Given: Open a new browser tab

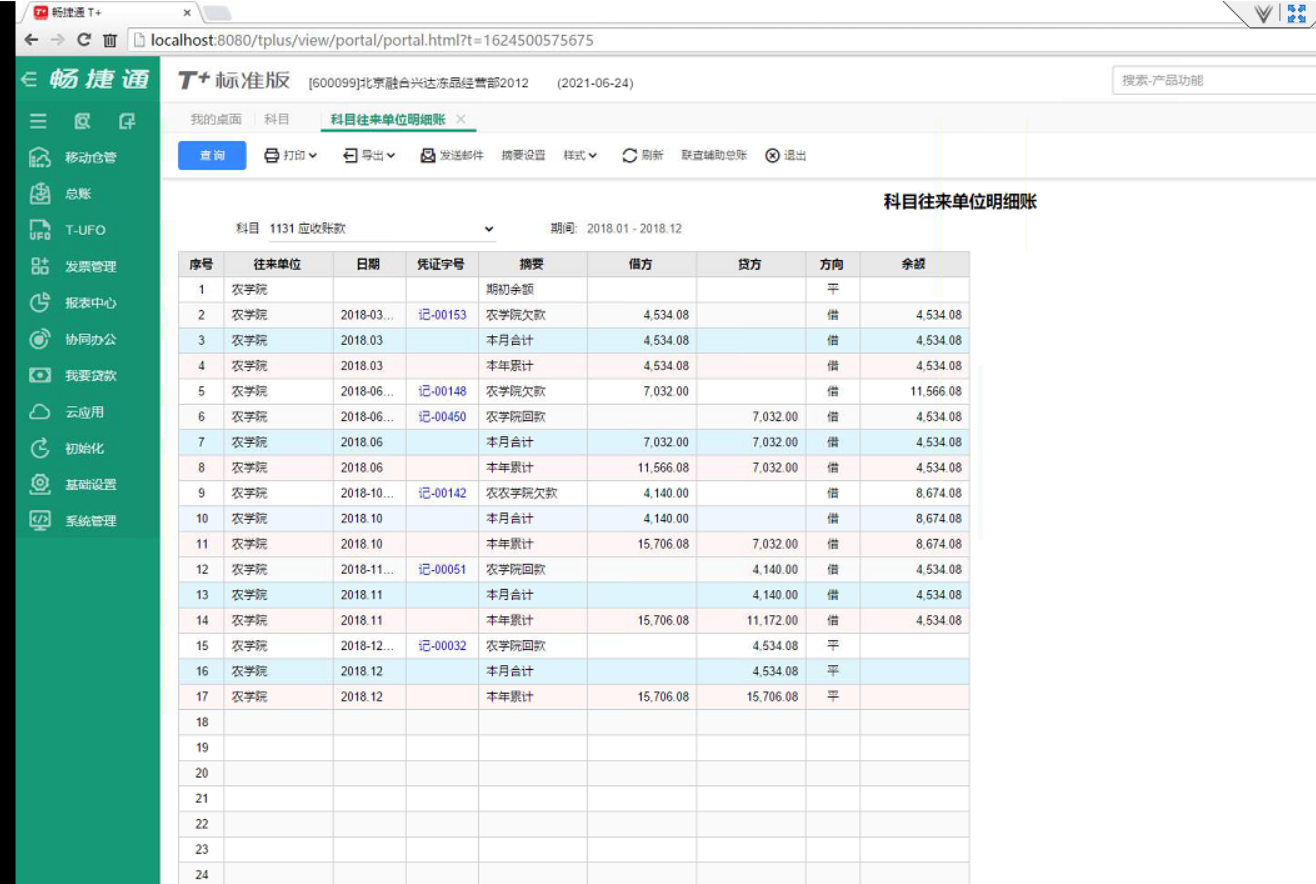Looking at the screenshot, I should (x=218, y=13).
